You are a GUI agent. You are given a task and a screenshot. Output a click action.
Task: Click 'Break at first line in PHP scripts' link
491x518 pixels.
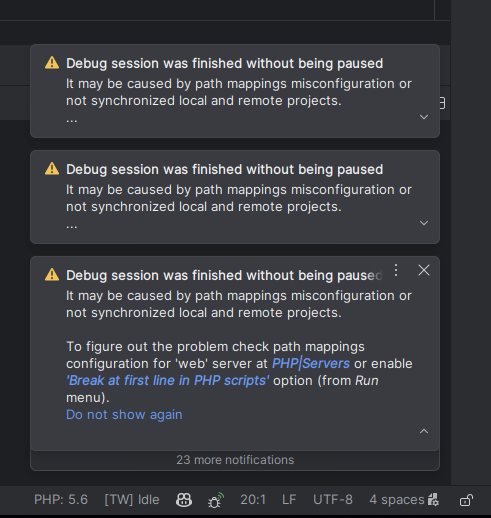pos(168,380)
